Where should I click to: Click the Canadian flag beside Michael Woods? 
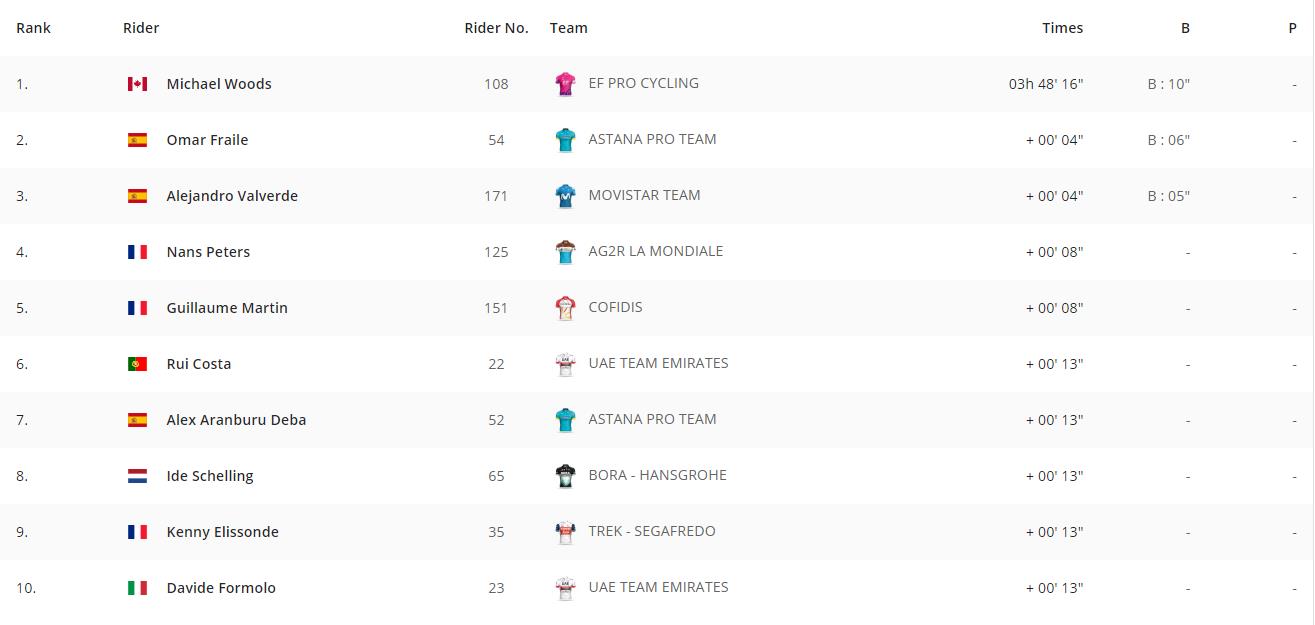pos(137,84)
